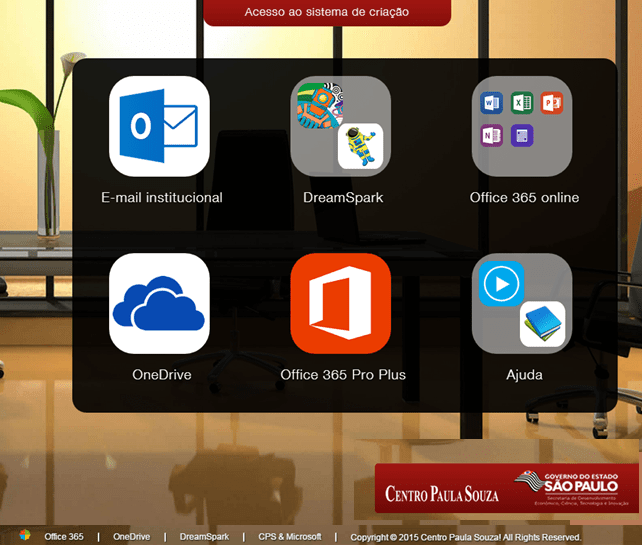Open the E-mail institucional Outlook icon
Image resolution: width=642 pixels, height=546 pixels.
pos(159,126)
